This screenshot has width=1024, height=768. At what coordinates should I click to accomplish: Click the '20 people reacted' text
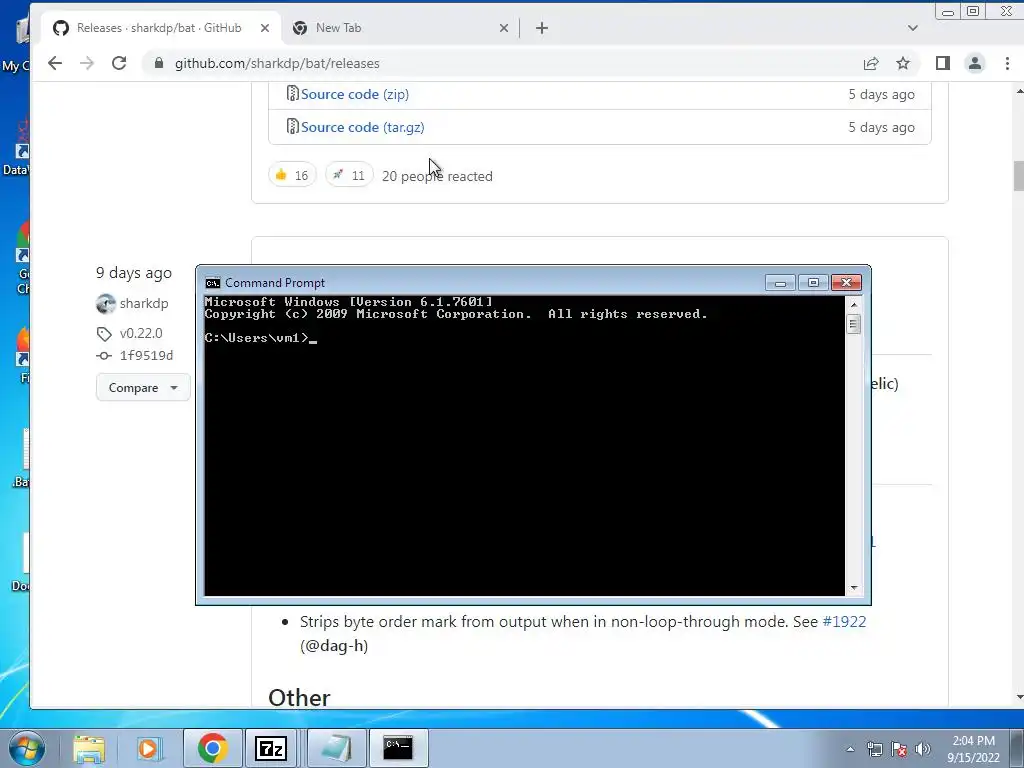(437, 176)
